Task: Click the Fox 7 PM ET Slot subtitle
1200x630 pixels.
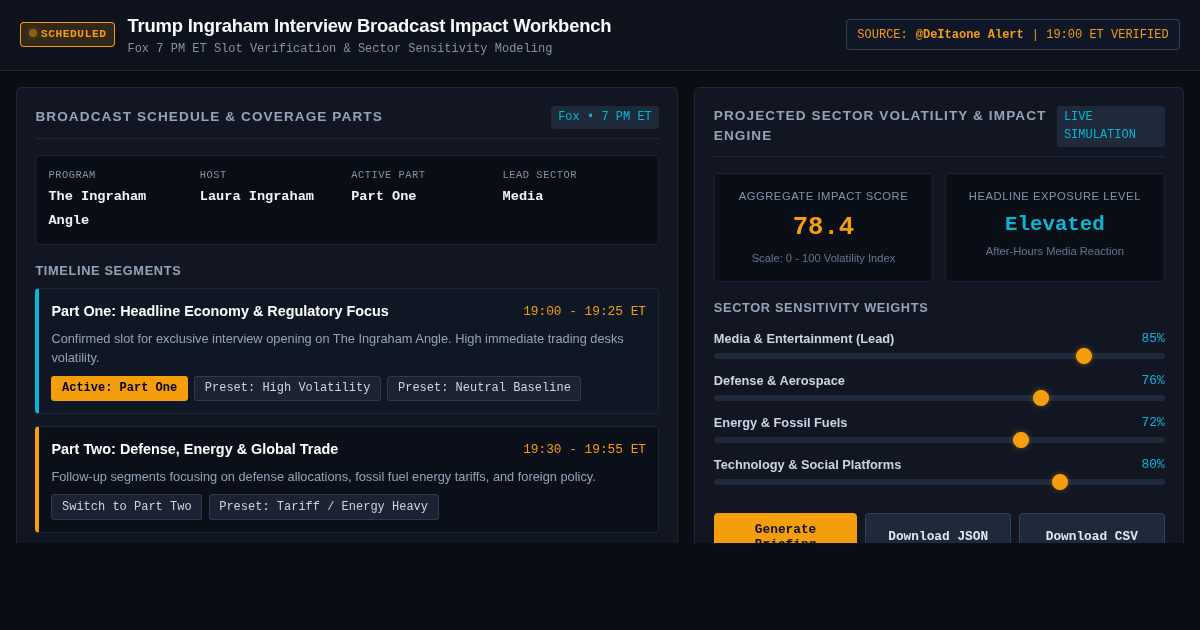Action: pos(340,49)
